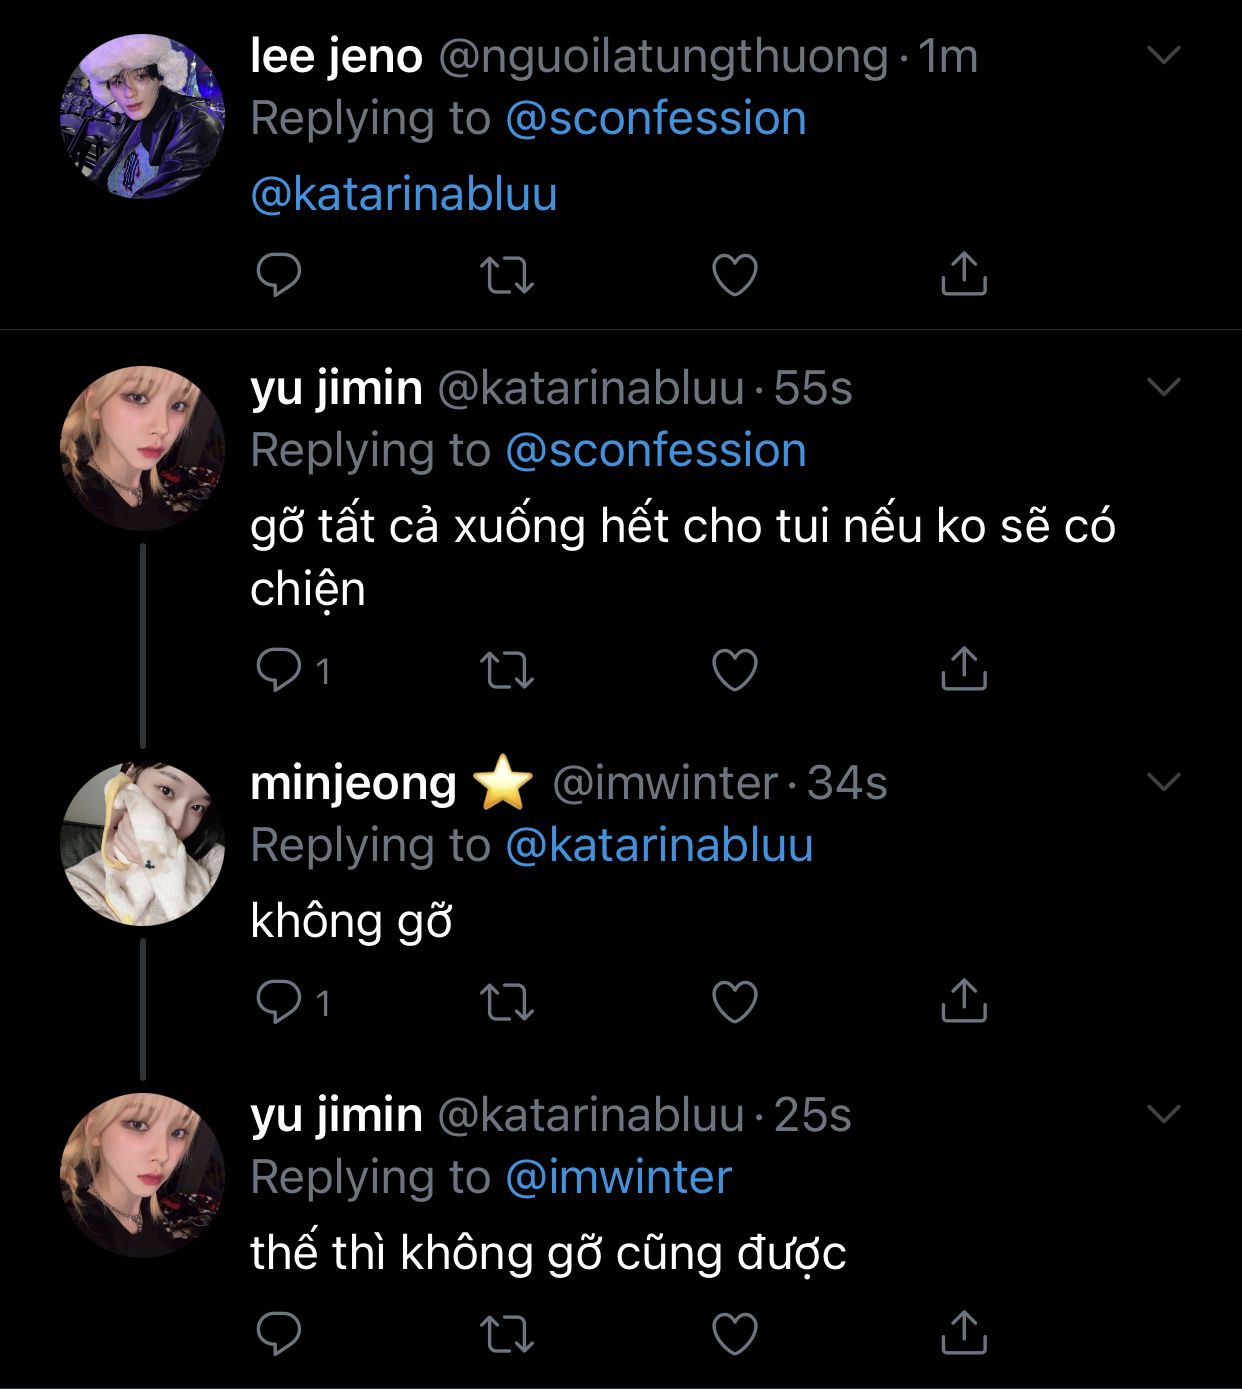The image size is (1242, 1389).
Task: Open chevron menu on yu jimin's 25s tweet
Action: pyautogui.click(x=1164, y=1114)
